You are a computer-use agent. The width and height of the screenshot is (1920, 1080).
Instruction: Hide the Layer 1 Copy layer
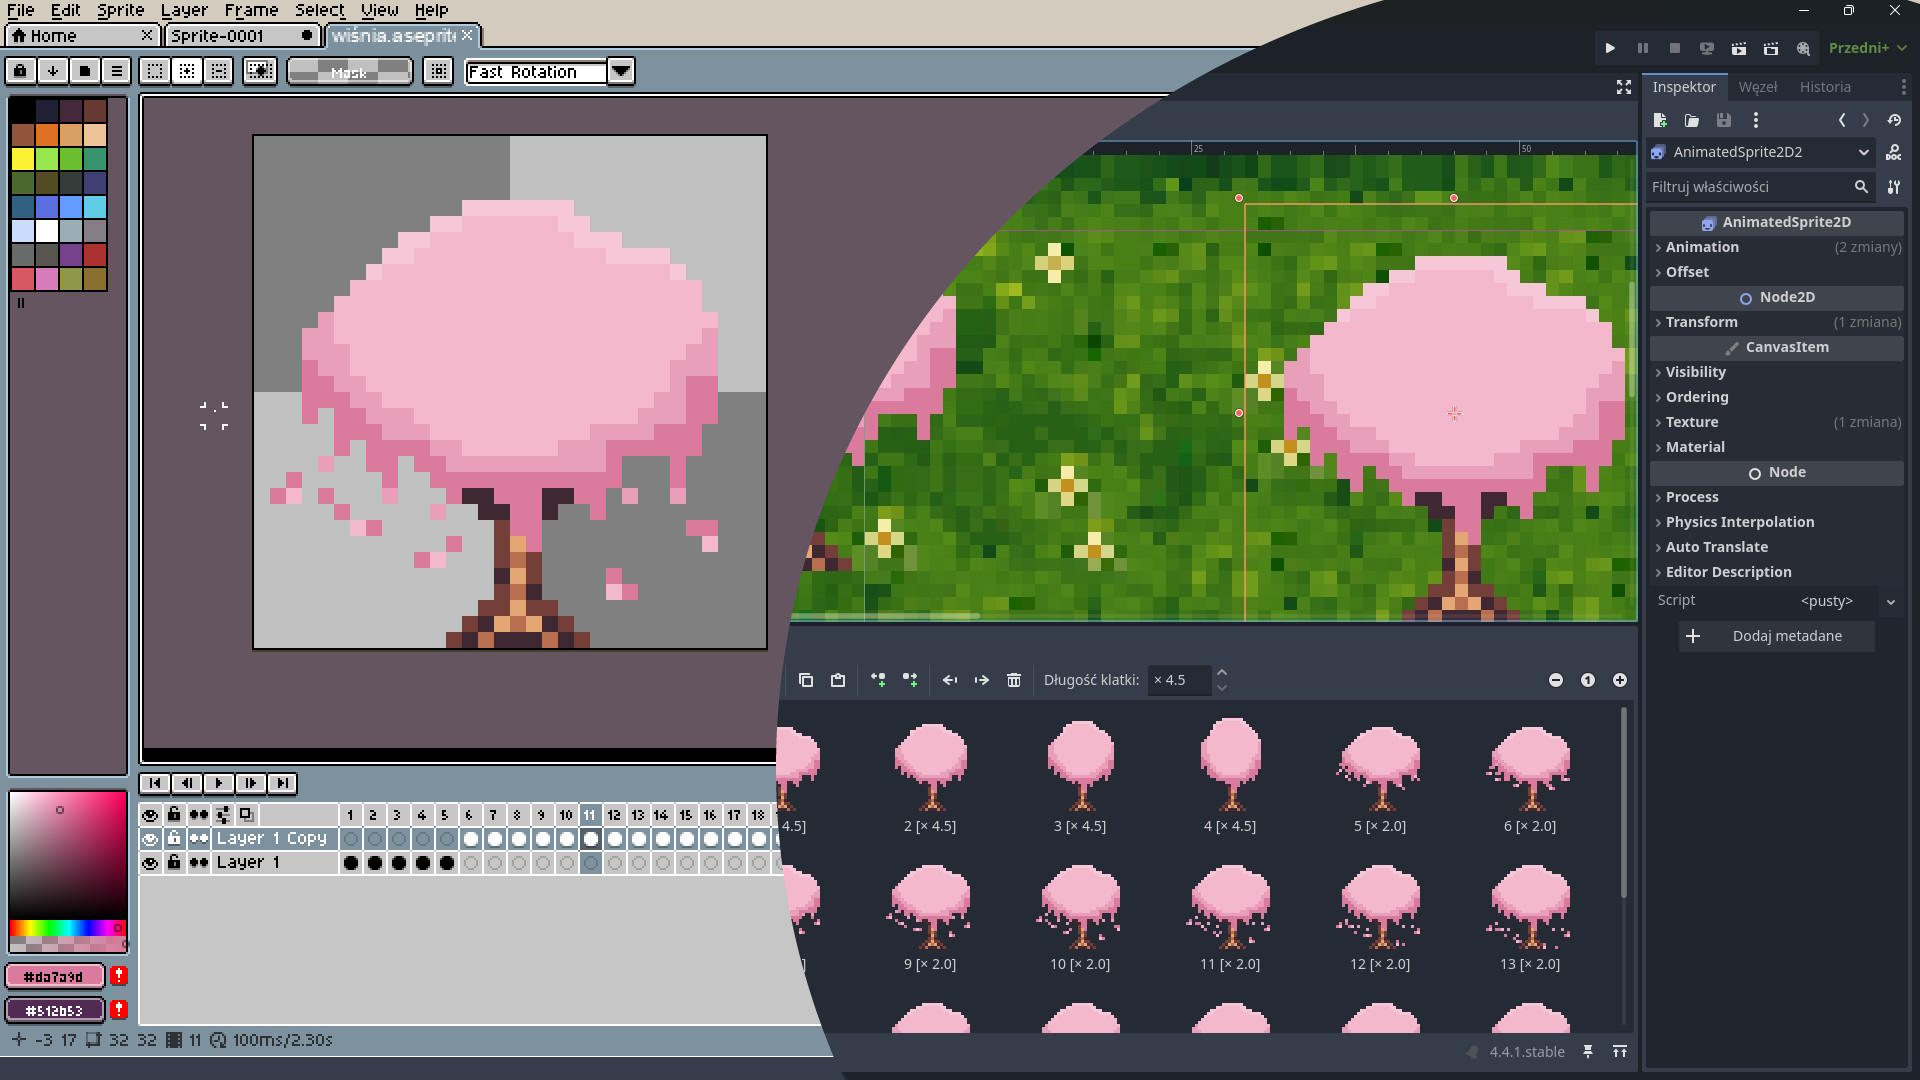pos(151,839)
